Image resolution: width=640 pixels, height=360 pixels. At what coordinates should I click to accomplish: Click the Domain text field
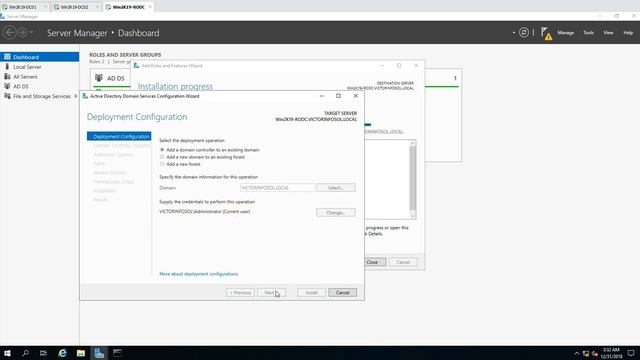[277, 188]
